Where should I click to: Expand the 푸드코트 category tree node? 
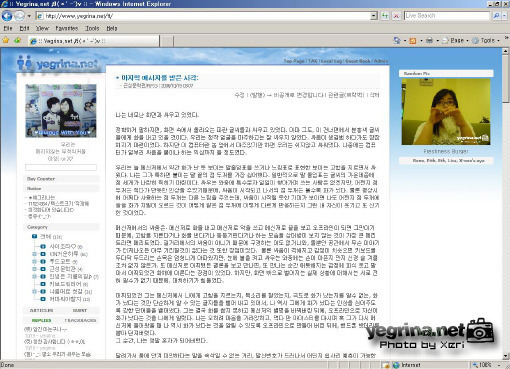(x=34, y=262)
